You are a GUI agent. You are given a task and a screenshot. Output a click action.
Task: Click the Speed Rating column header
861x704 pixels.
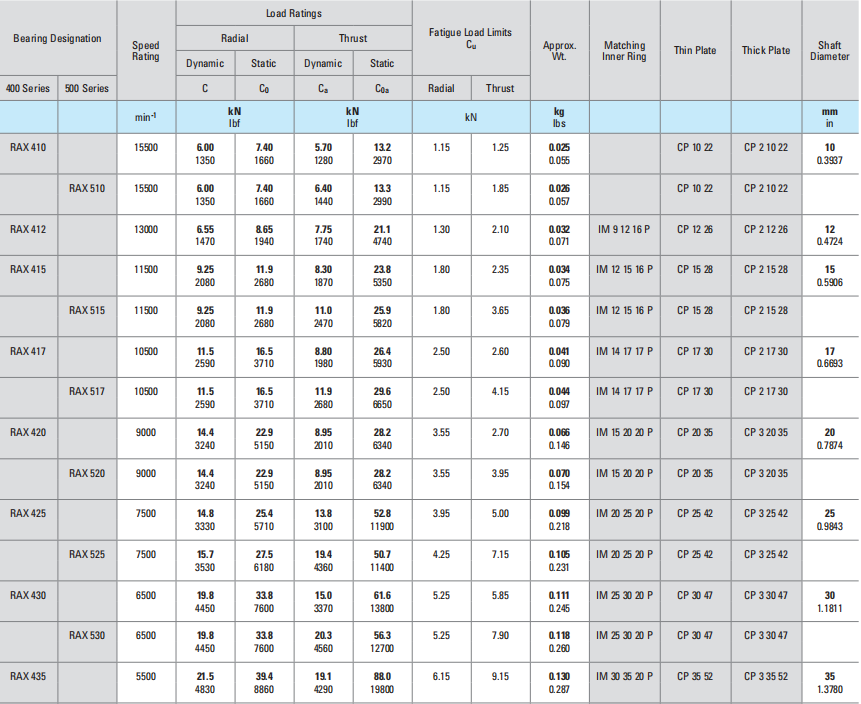pyautogui.click(x=145, y=51)
